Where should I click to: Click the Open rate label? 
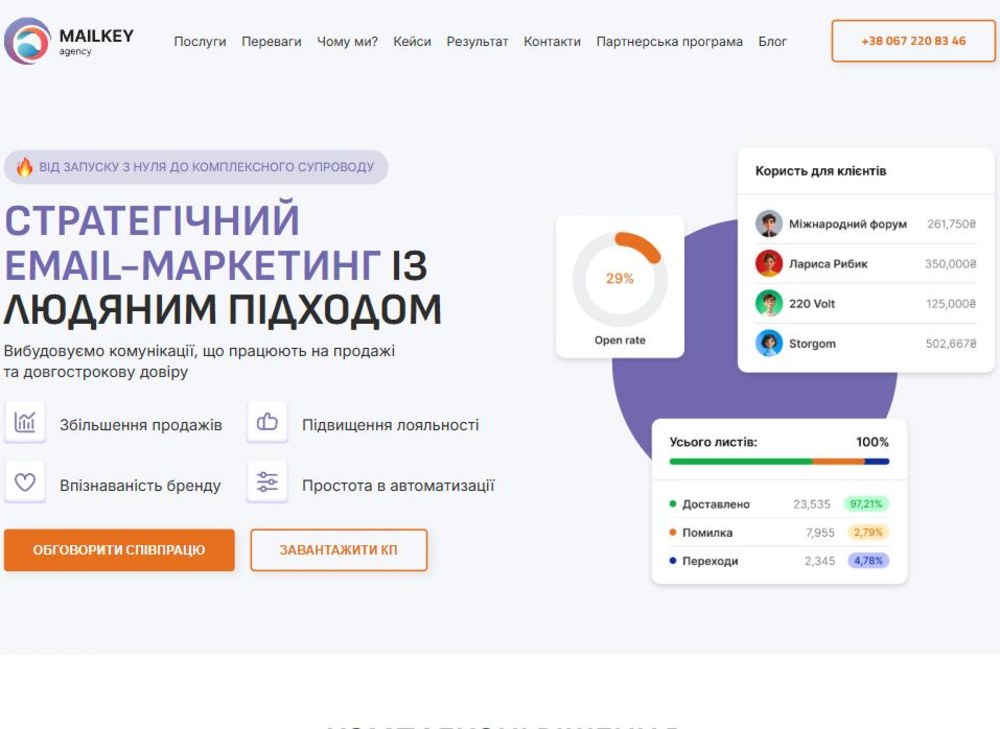pyautogui.click(x=620, y=340)
